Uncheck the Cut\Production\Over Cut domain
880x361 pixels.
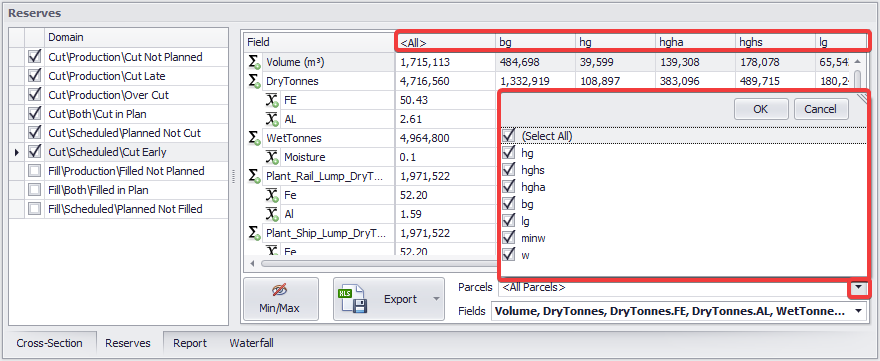[x=35, y=95]
